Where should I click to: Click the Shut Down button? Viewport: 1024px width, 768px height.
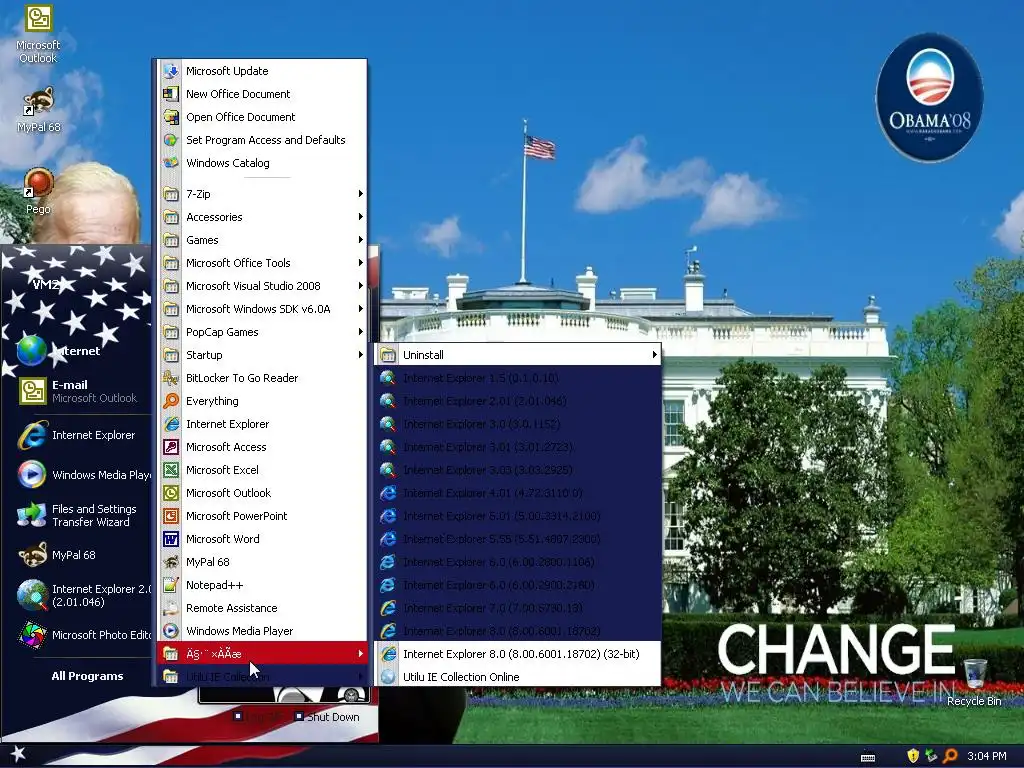tap(327, 717)
